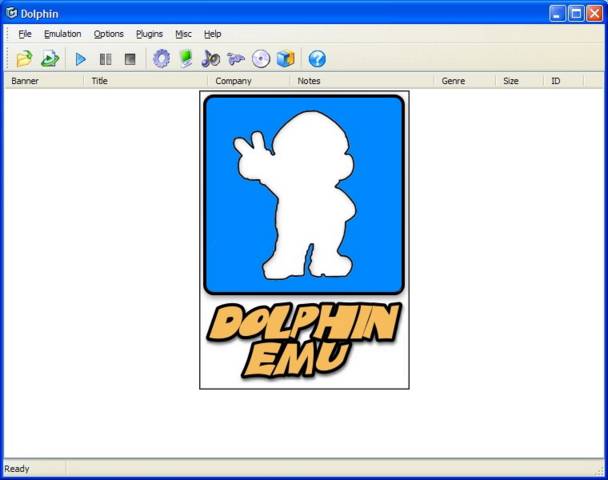608x480 pixels.
Task: Minimize the Dolphin window
Action: click(x=557, y=14)
